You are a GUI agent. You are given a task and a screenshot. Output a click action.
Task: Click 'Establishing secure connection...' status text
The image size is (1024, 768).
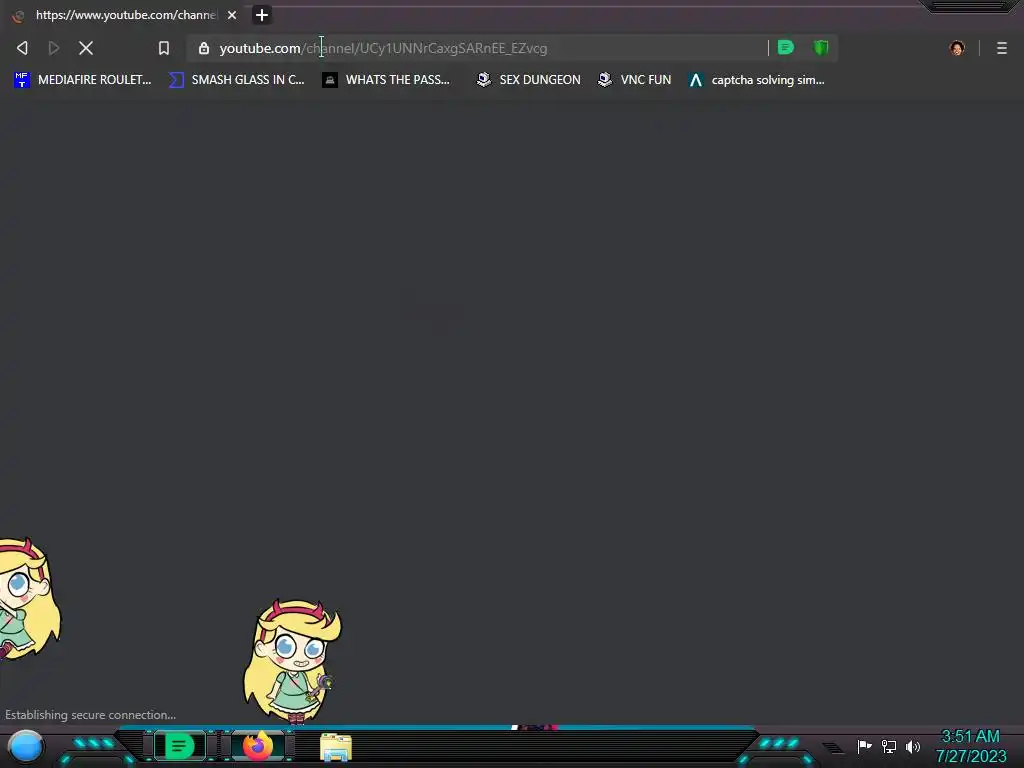click(90, 714)
